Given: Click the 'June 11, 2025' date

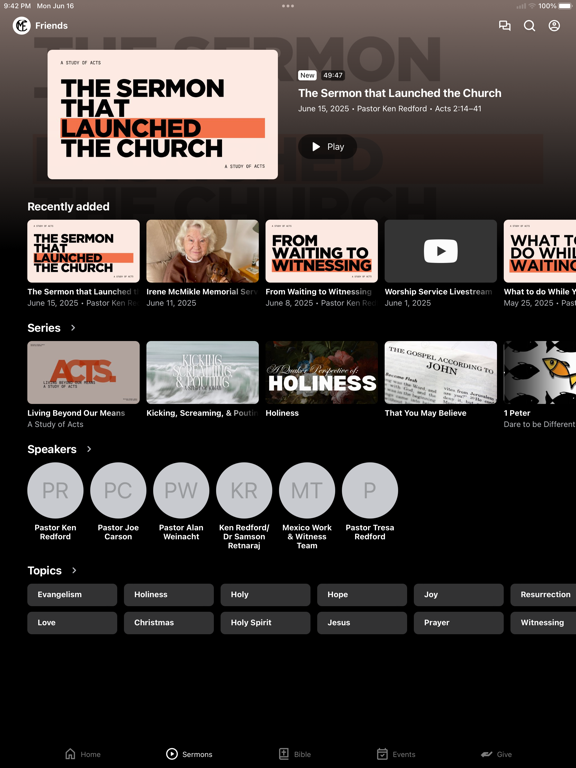Looking at the screenshot, I should 171,303.
